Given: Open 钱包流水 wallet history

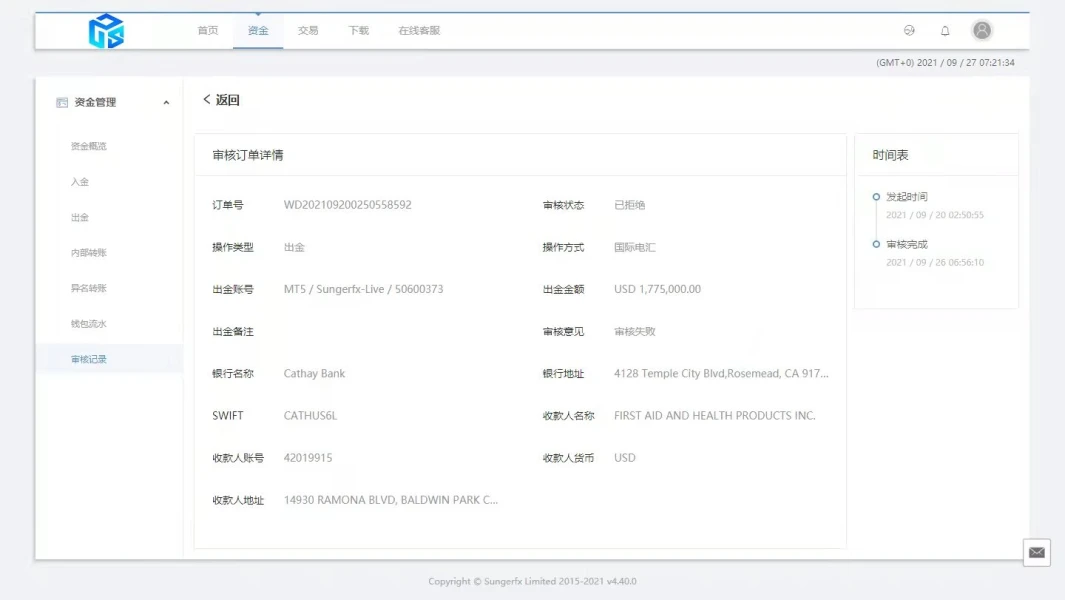Looking at the screenshot, I should click(88, 324).
